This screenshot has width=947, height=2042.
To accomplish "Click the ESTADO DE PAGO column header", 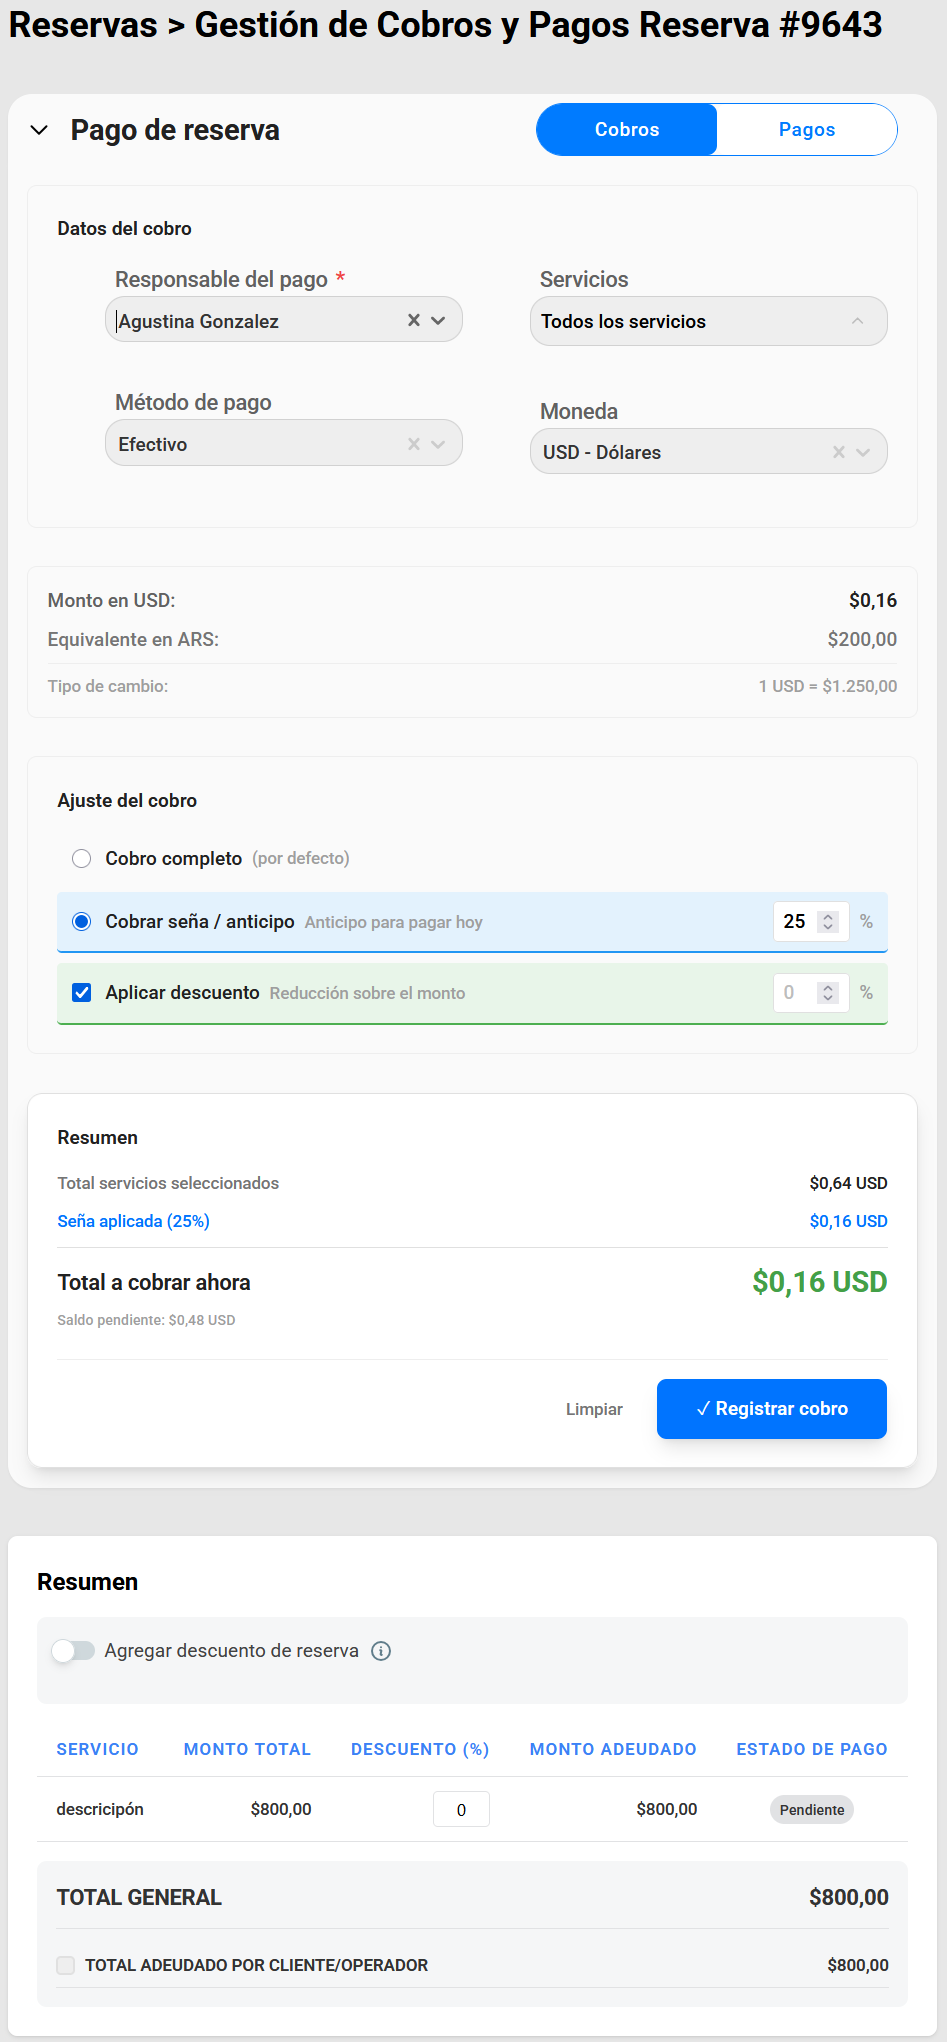I will 812,1749.
